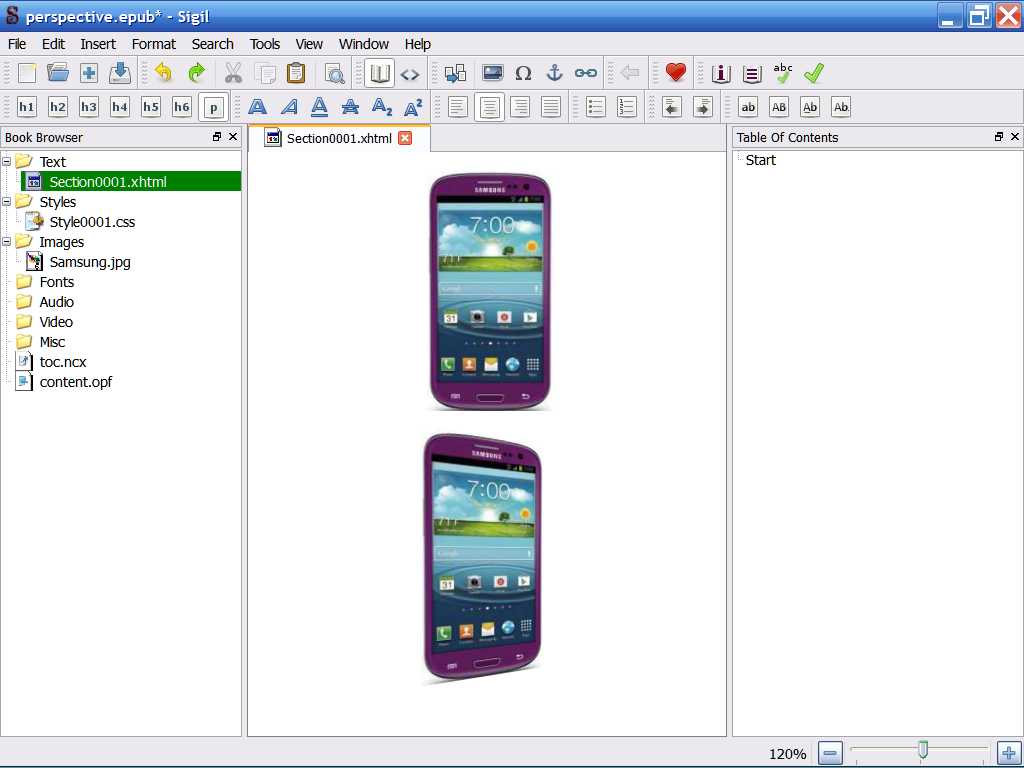
Task: Click the red heart Donate icon
Action: 676,73
